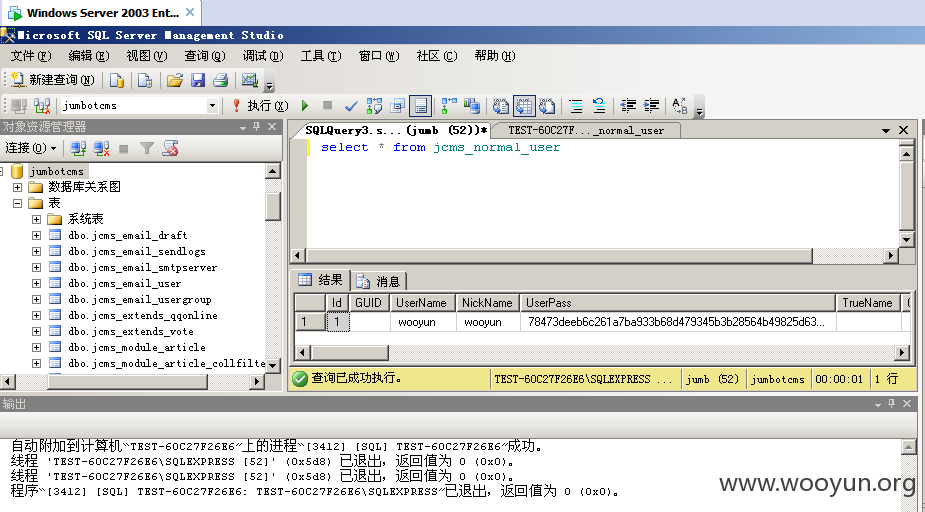Click the Database Engine Query icon
The height and width of the screenshot is (512, 925).
click(x=117, y=80)
